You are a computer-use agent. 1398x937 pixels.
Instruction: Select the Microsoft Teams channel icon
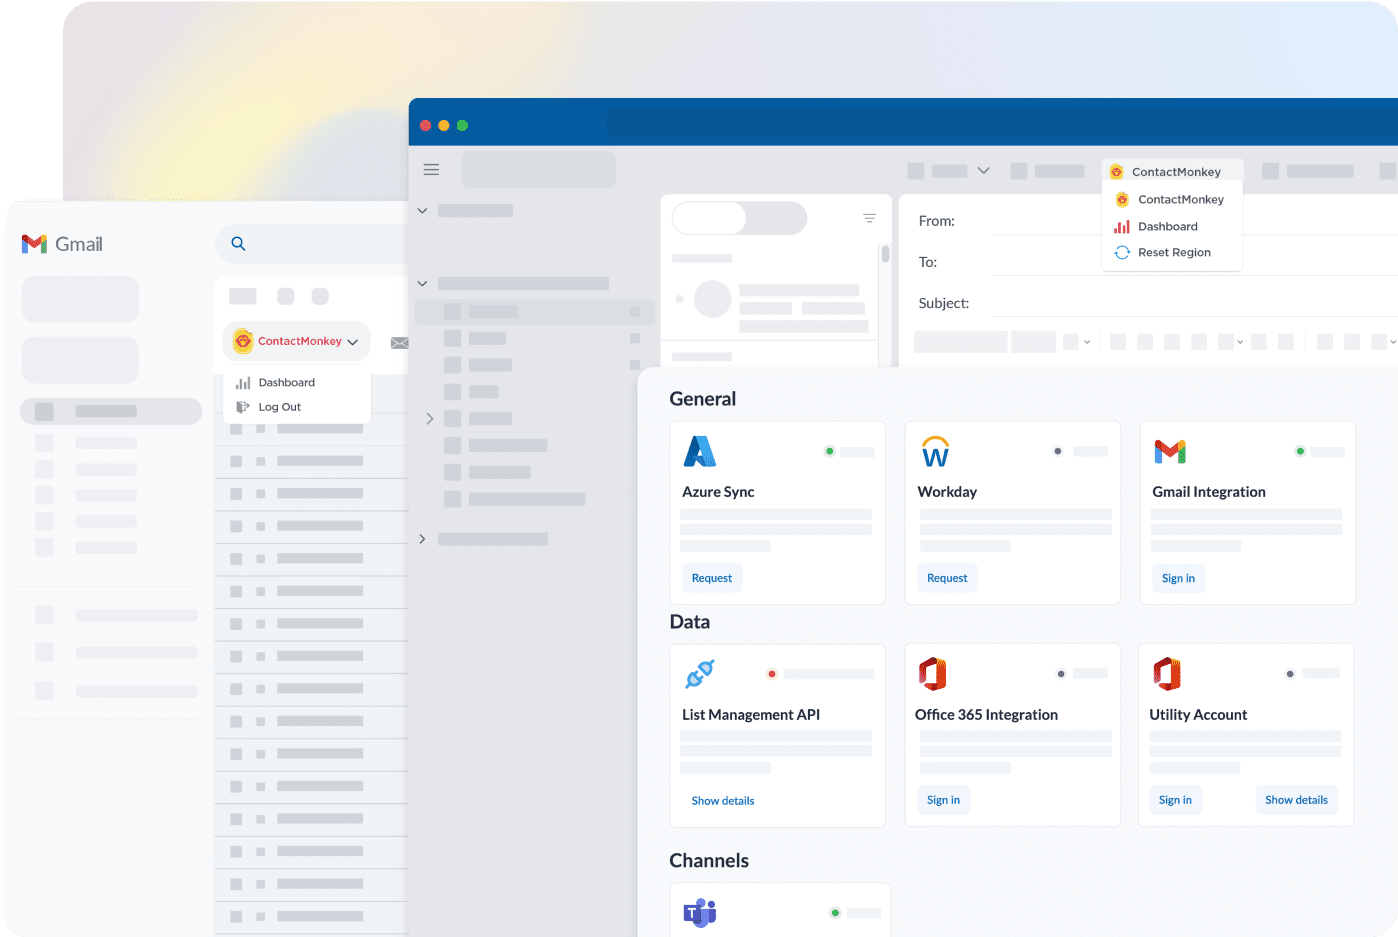coord(699,912)
